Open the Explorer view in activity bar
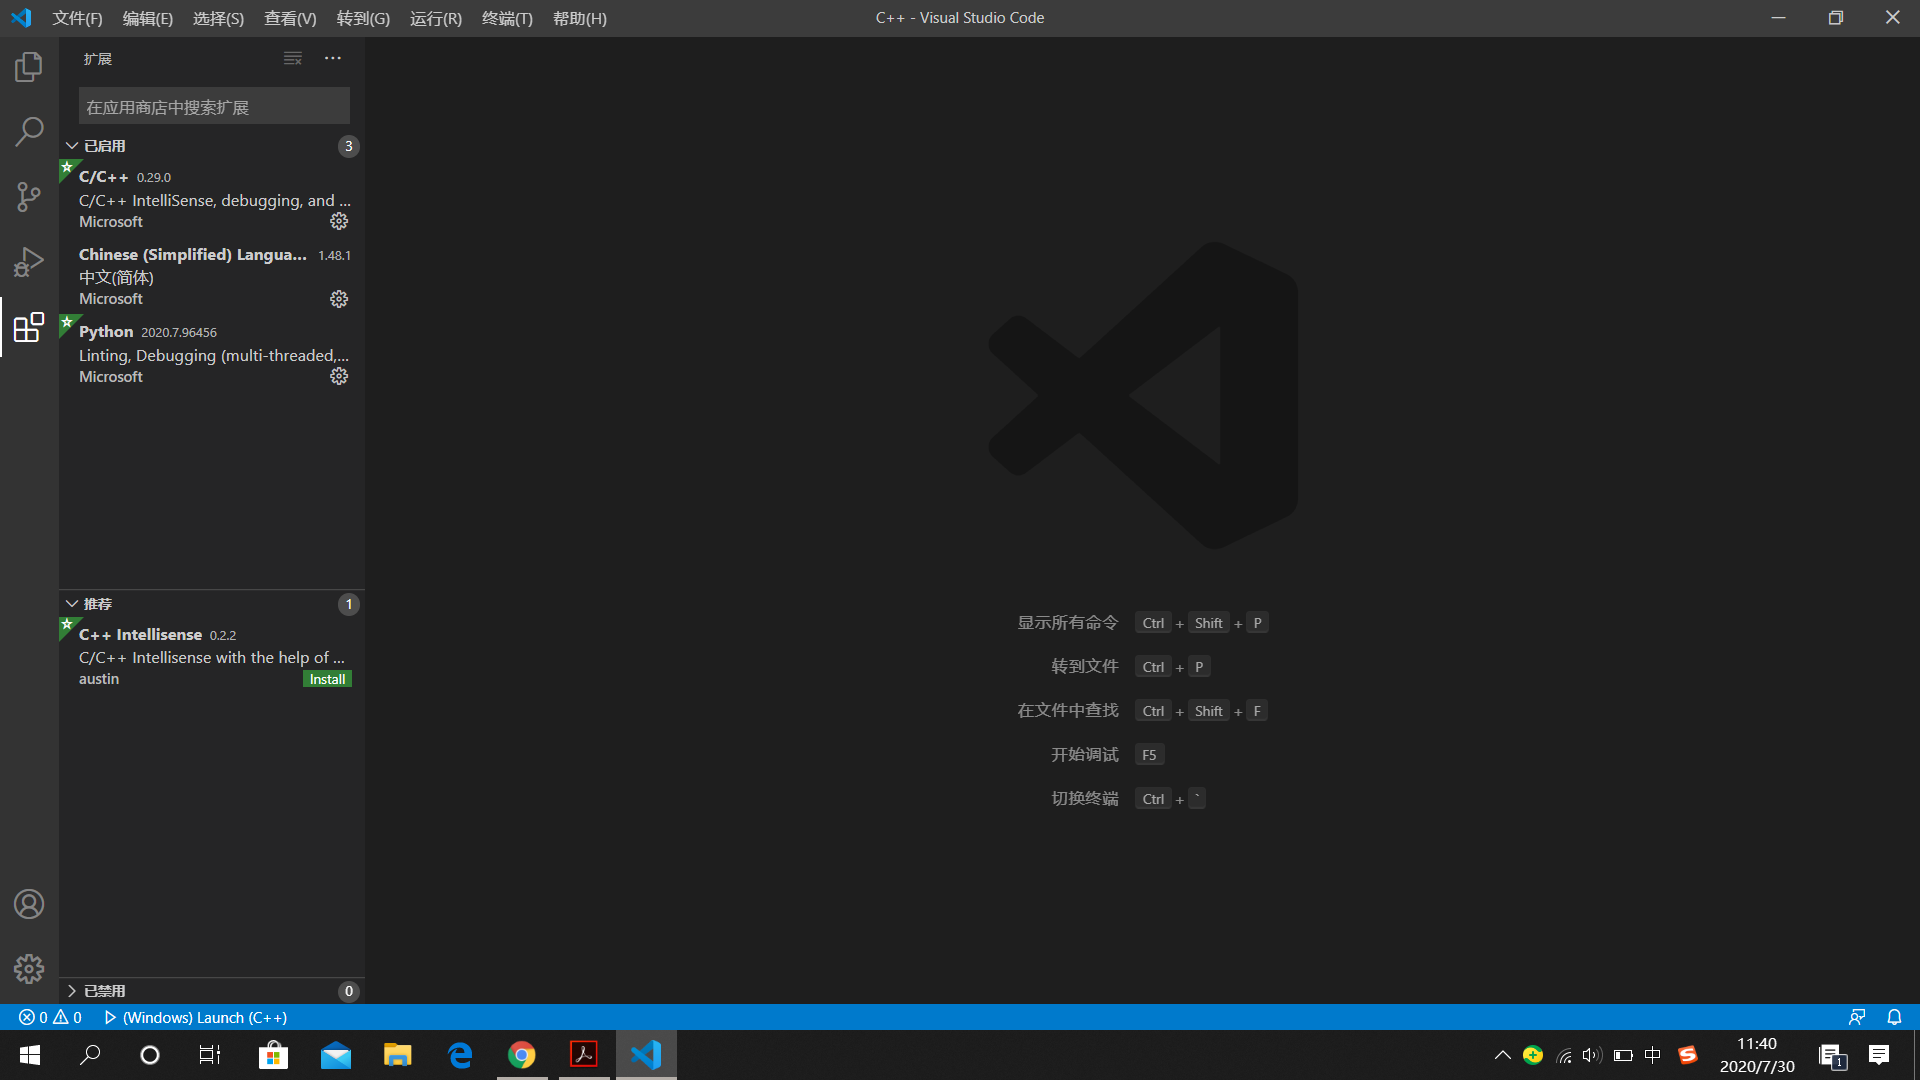This screenshot has width=1920, height=1080. tap(29, 67)
